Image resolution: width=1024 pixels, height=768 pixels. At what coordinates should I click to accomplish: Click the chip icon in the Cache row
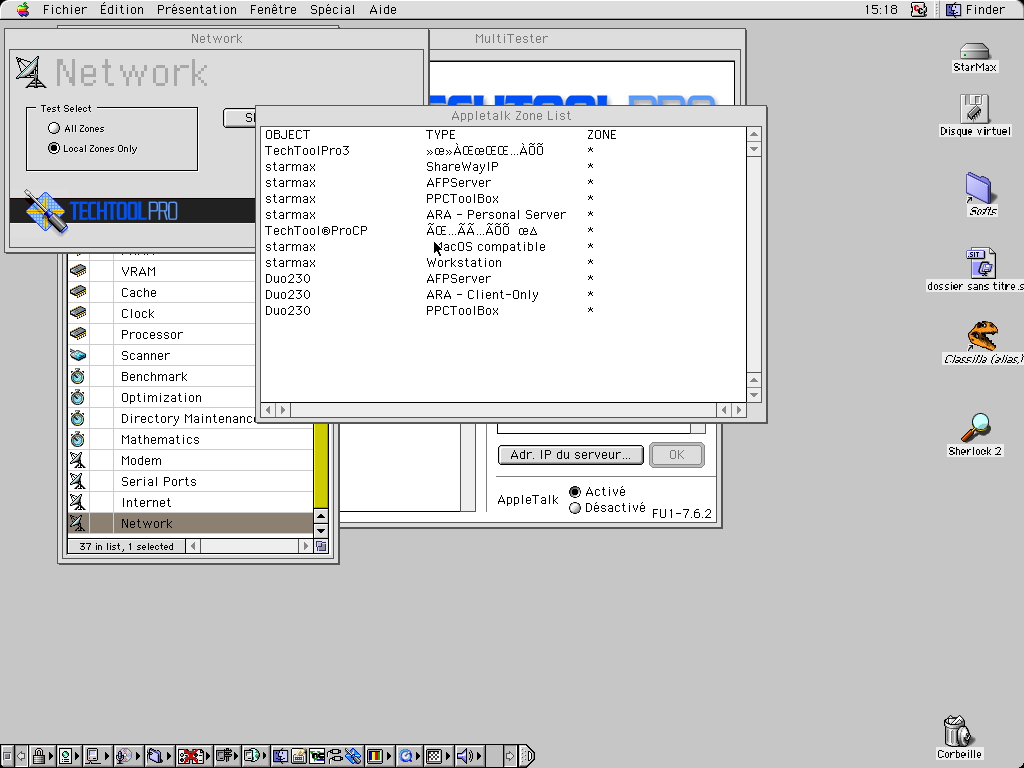pyautogui.click(x=78, y=292)
